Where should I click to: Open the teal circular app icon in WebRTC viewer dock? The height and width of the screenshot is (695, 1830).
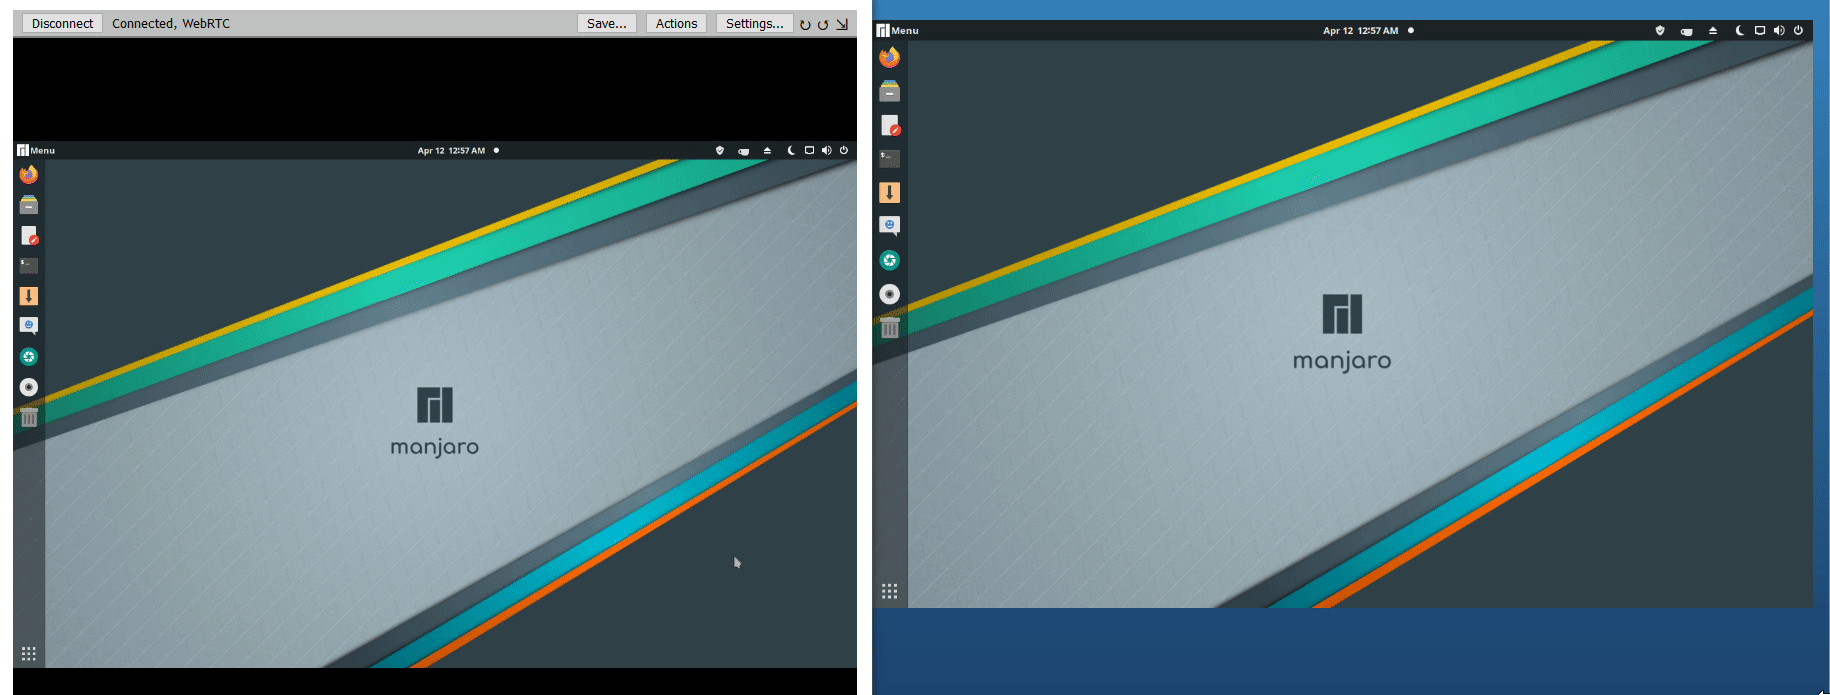coord(29,357)
